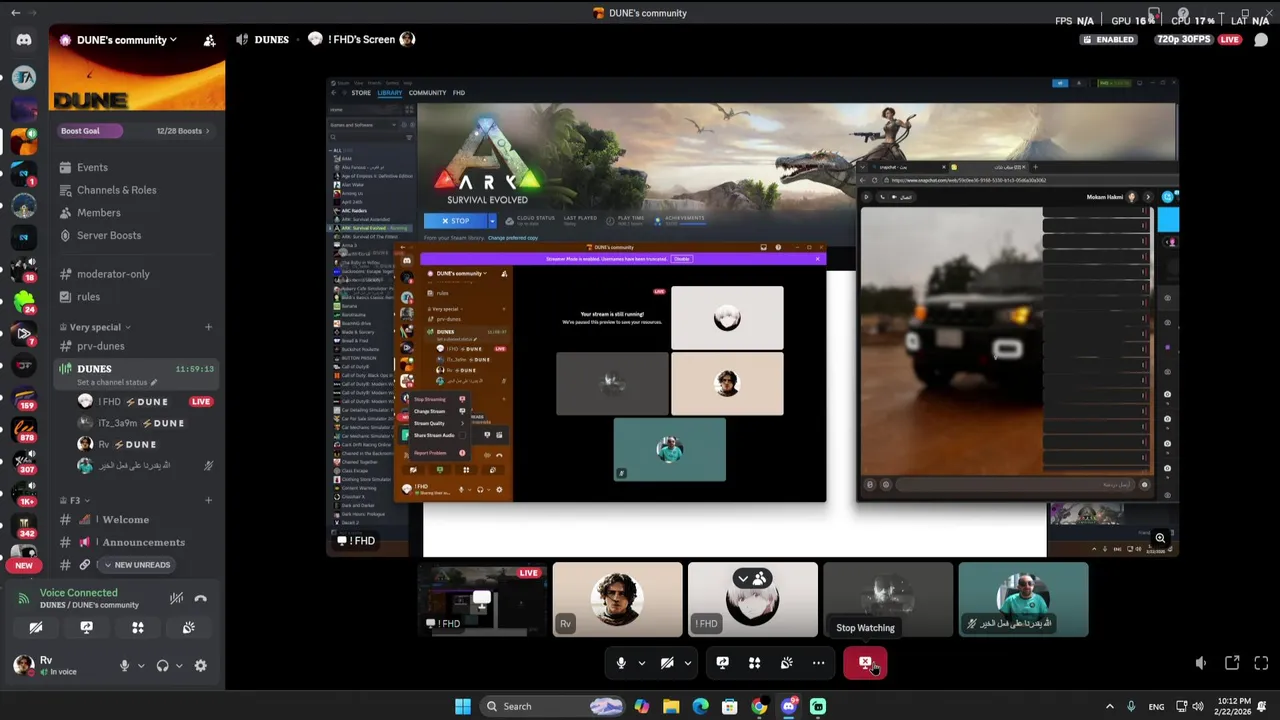Go back with top-left arrow
Screen dimensions: 1280x720
[15, 13]
